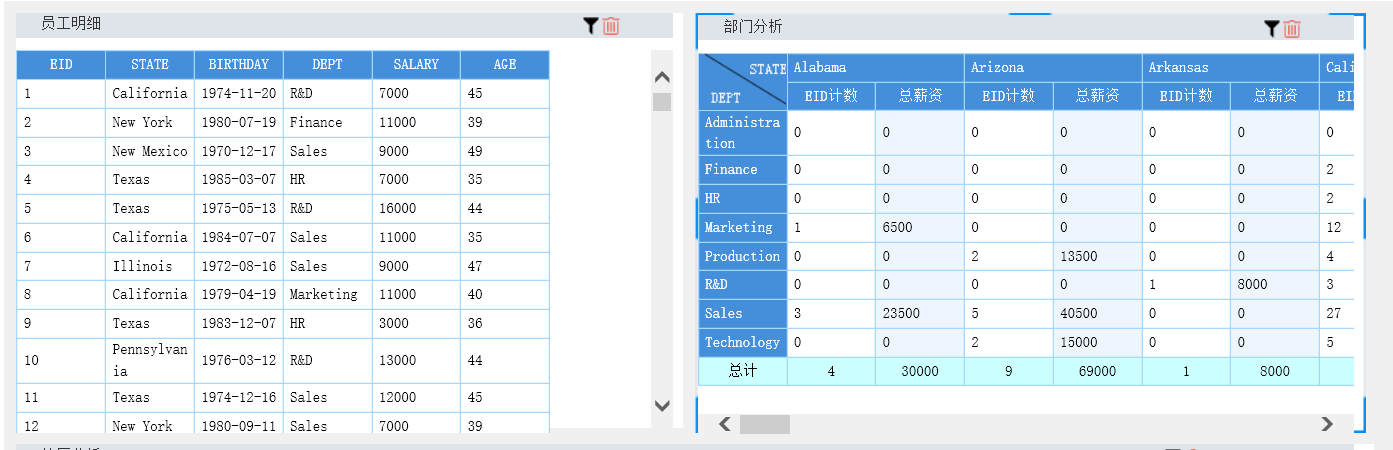The width and height of the screenshot is (1393, 450).
Task: Open the filter in 部门分析 panel
Action: click(x=1271, y=29)
